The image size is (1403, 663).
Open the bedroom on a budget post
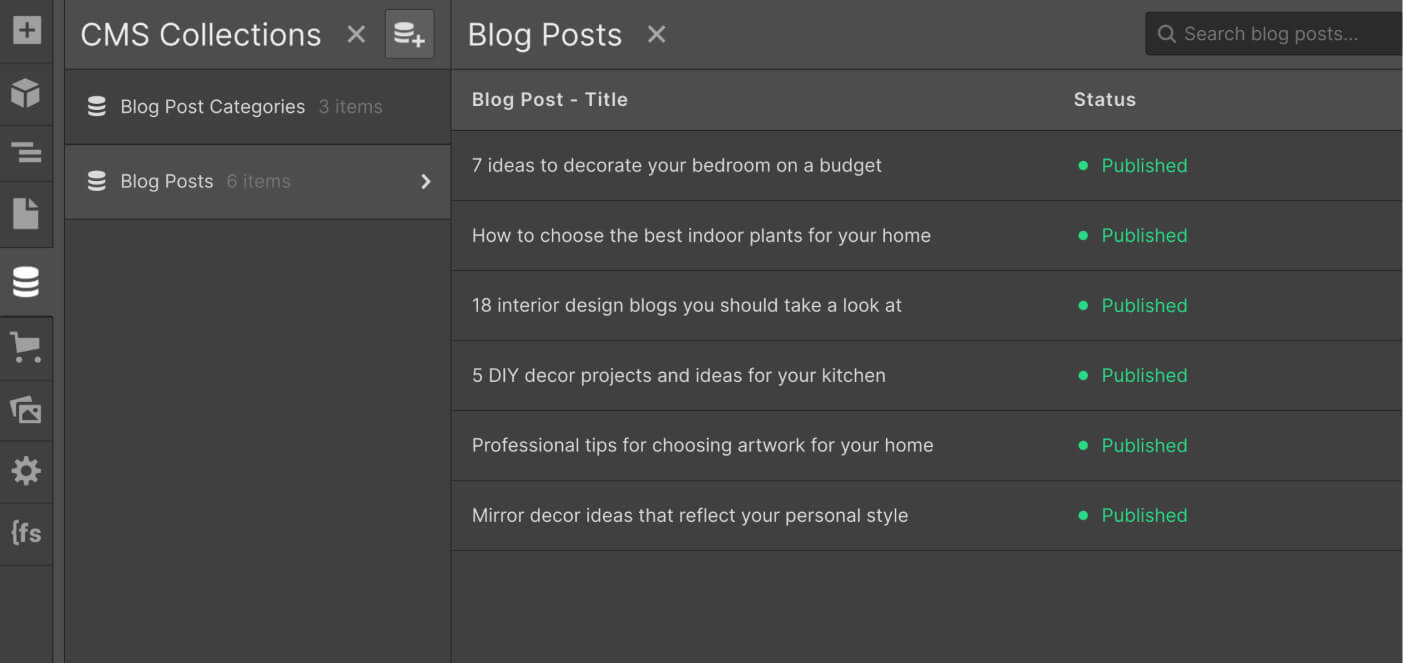[677, 166]
